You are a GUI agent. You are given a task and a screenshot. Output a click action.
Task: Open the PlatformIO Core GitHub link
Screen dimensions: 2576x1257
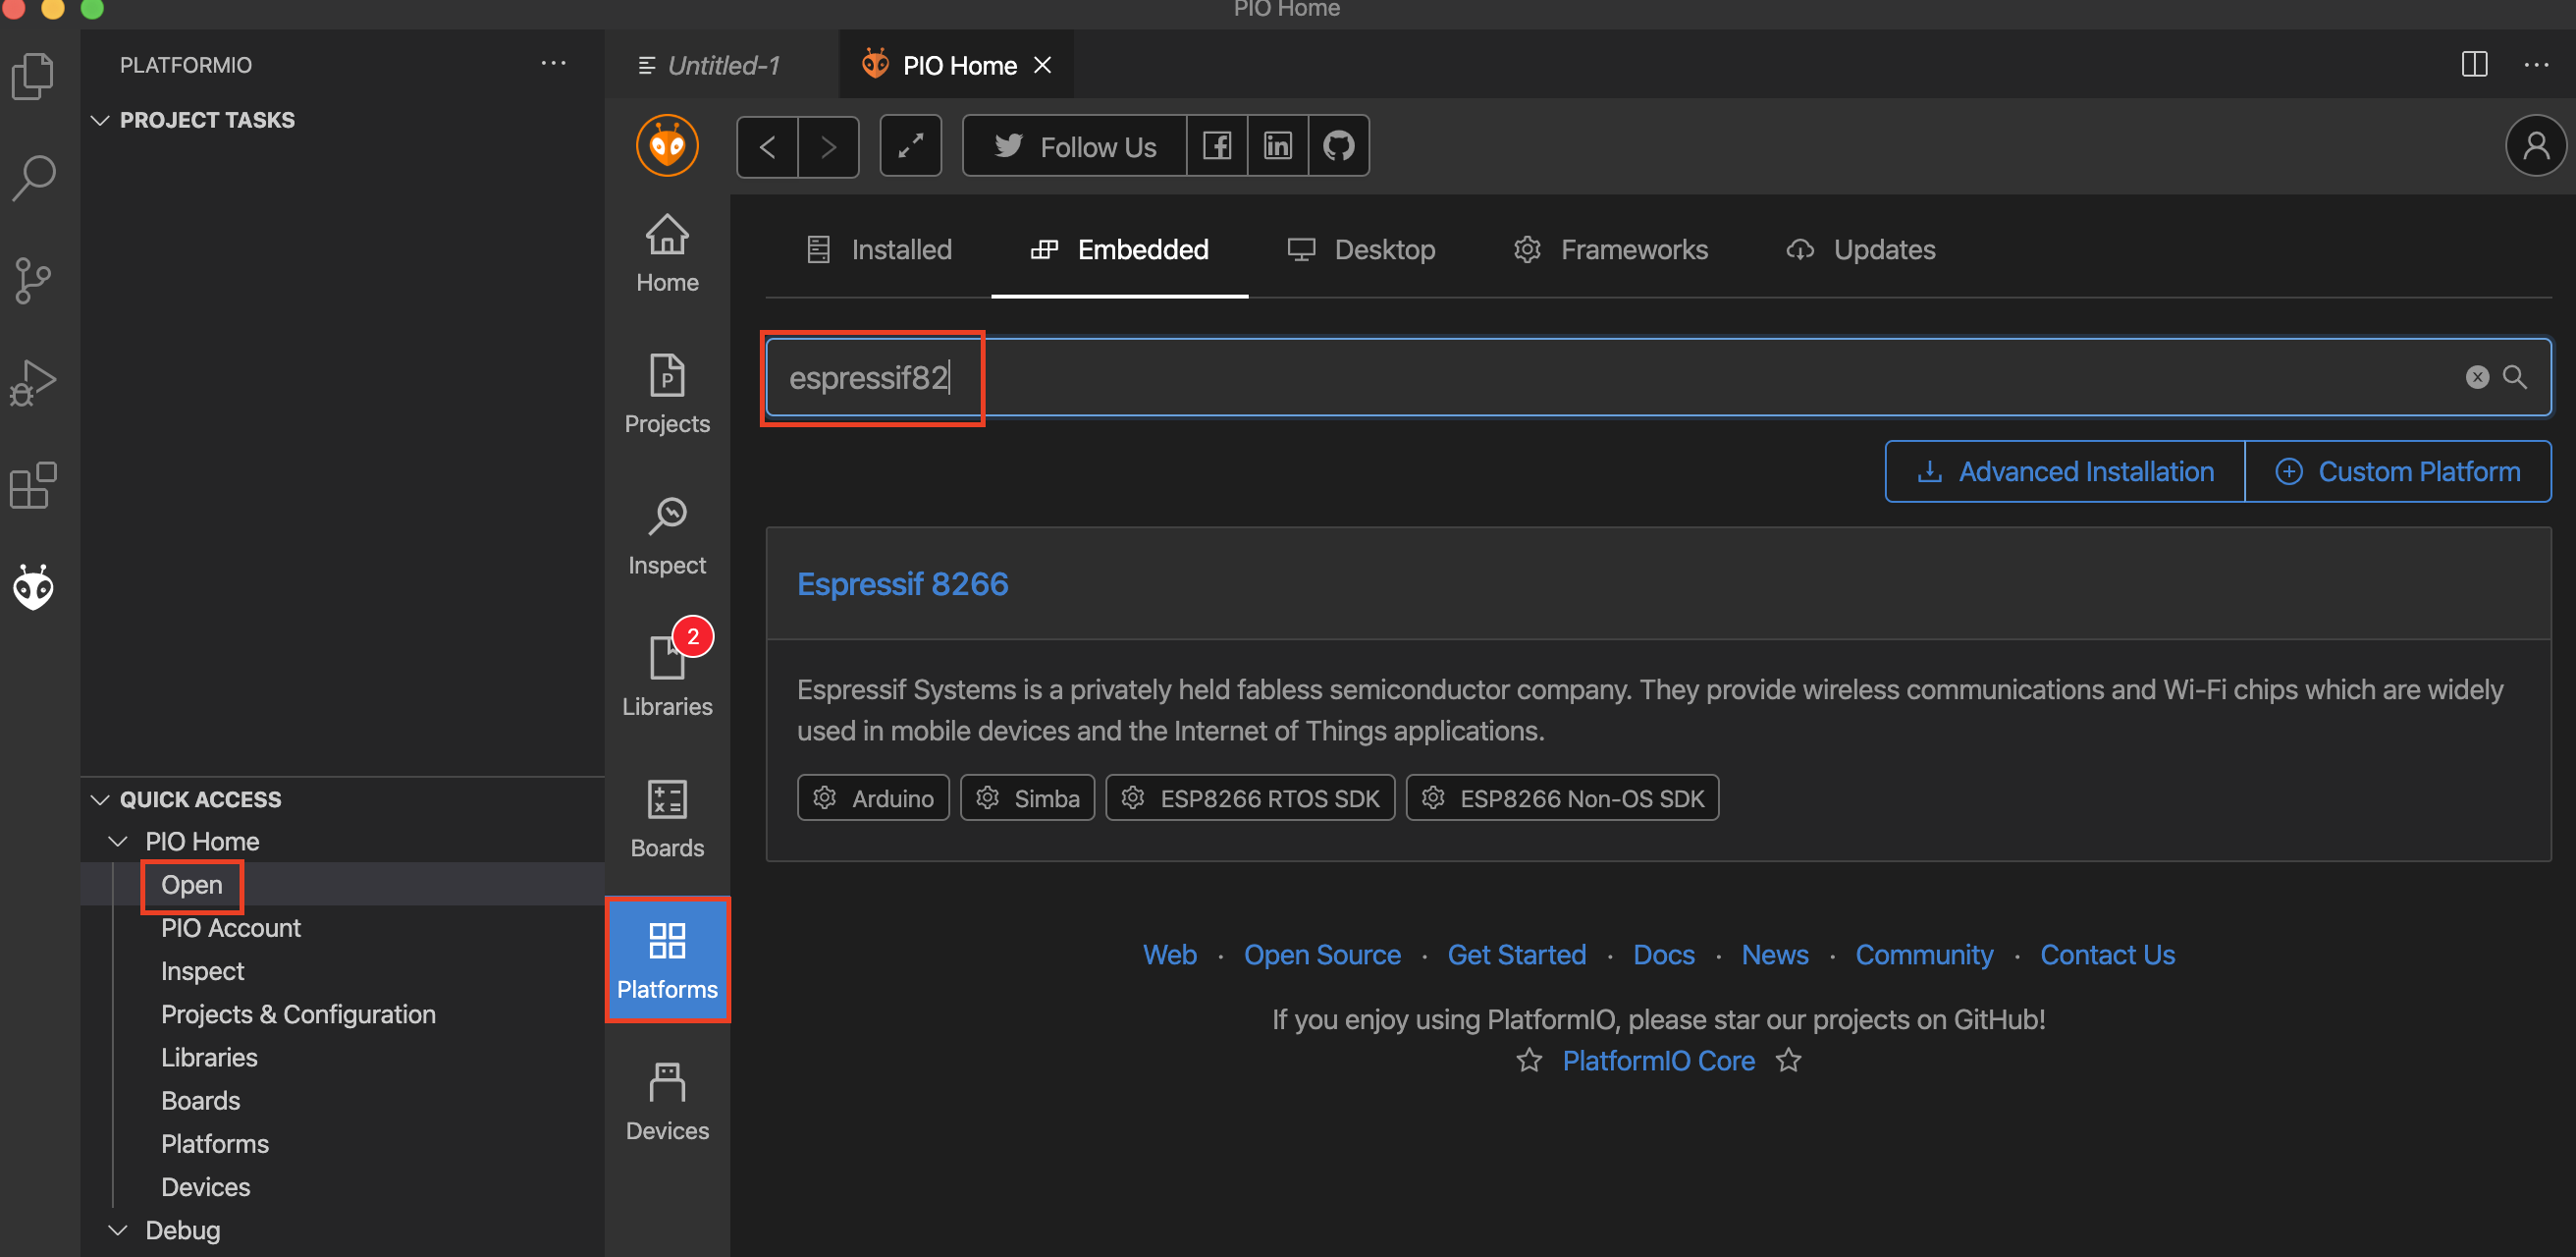(x=1658, y=1061)
